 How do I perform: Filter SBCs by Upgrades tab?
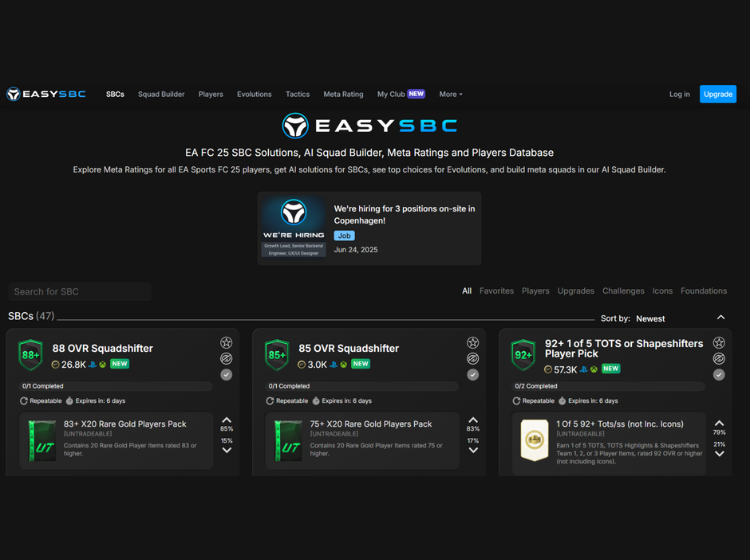tap(575, 291)
